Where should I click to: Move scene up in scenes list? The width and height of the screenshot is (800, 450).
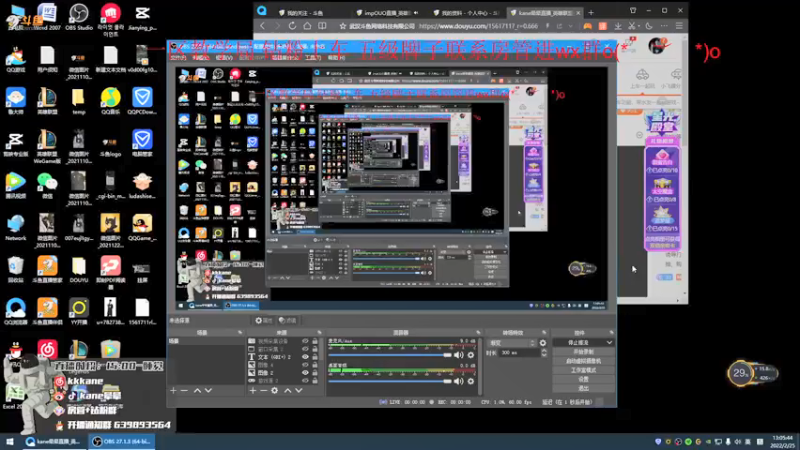[197, 390]
